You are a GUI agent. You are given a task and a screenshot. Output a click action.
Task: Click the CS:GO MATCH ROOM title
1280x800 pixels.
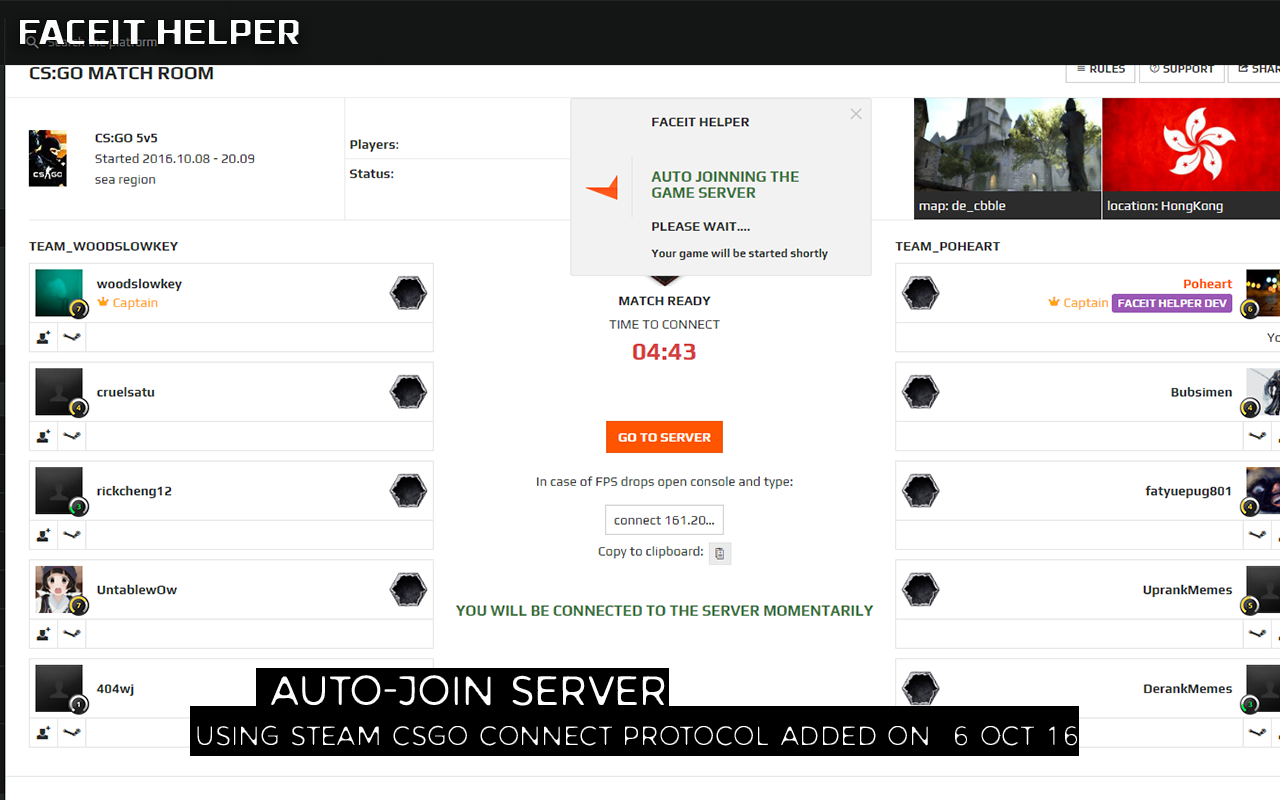[x=121, y=73]
